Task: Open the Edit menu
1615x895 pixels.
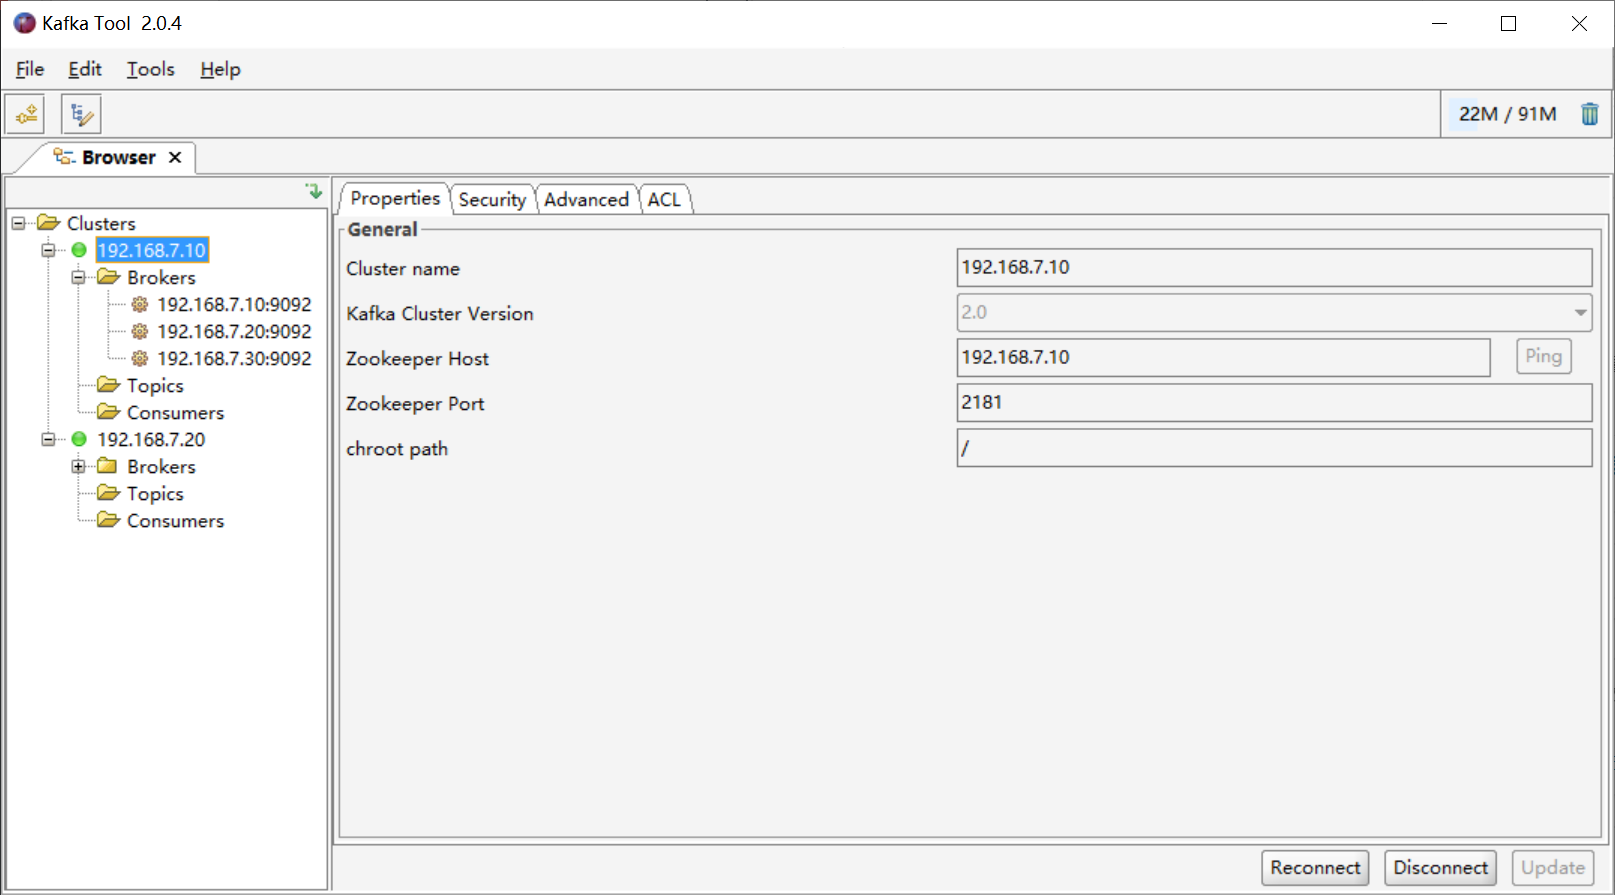Action: [x=85, y=69]
